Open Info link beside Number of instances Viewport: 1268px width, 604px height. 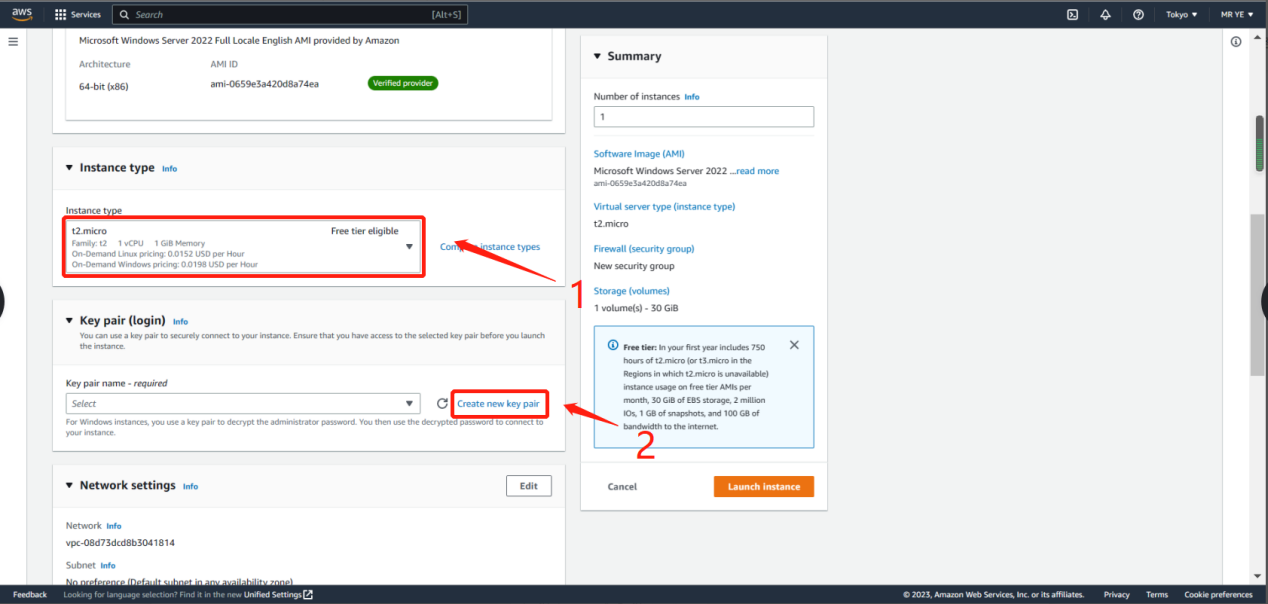[692, 97]
